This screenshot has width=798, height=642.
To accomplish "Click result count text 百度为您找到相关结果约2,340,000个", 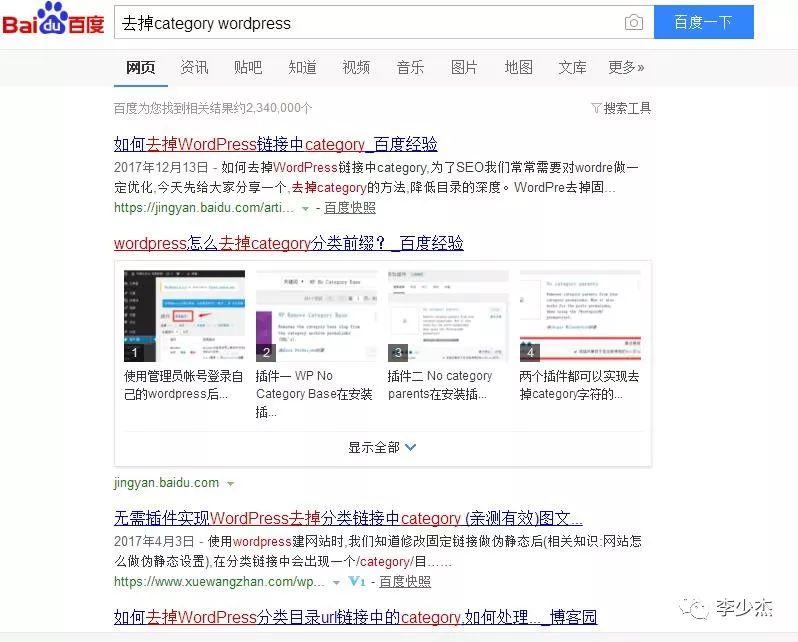I will click(213, 108).
